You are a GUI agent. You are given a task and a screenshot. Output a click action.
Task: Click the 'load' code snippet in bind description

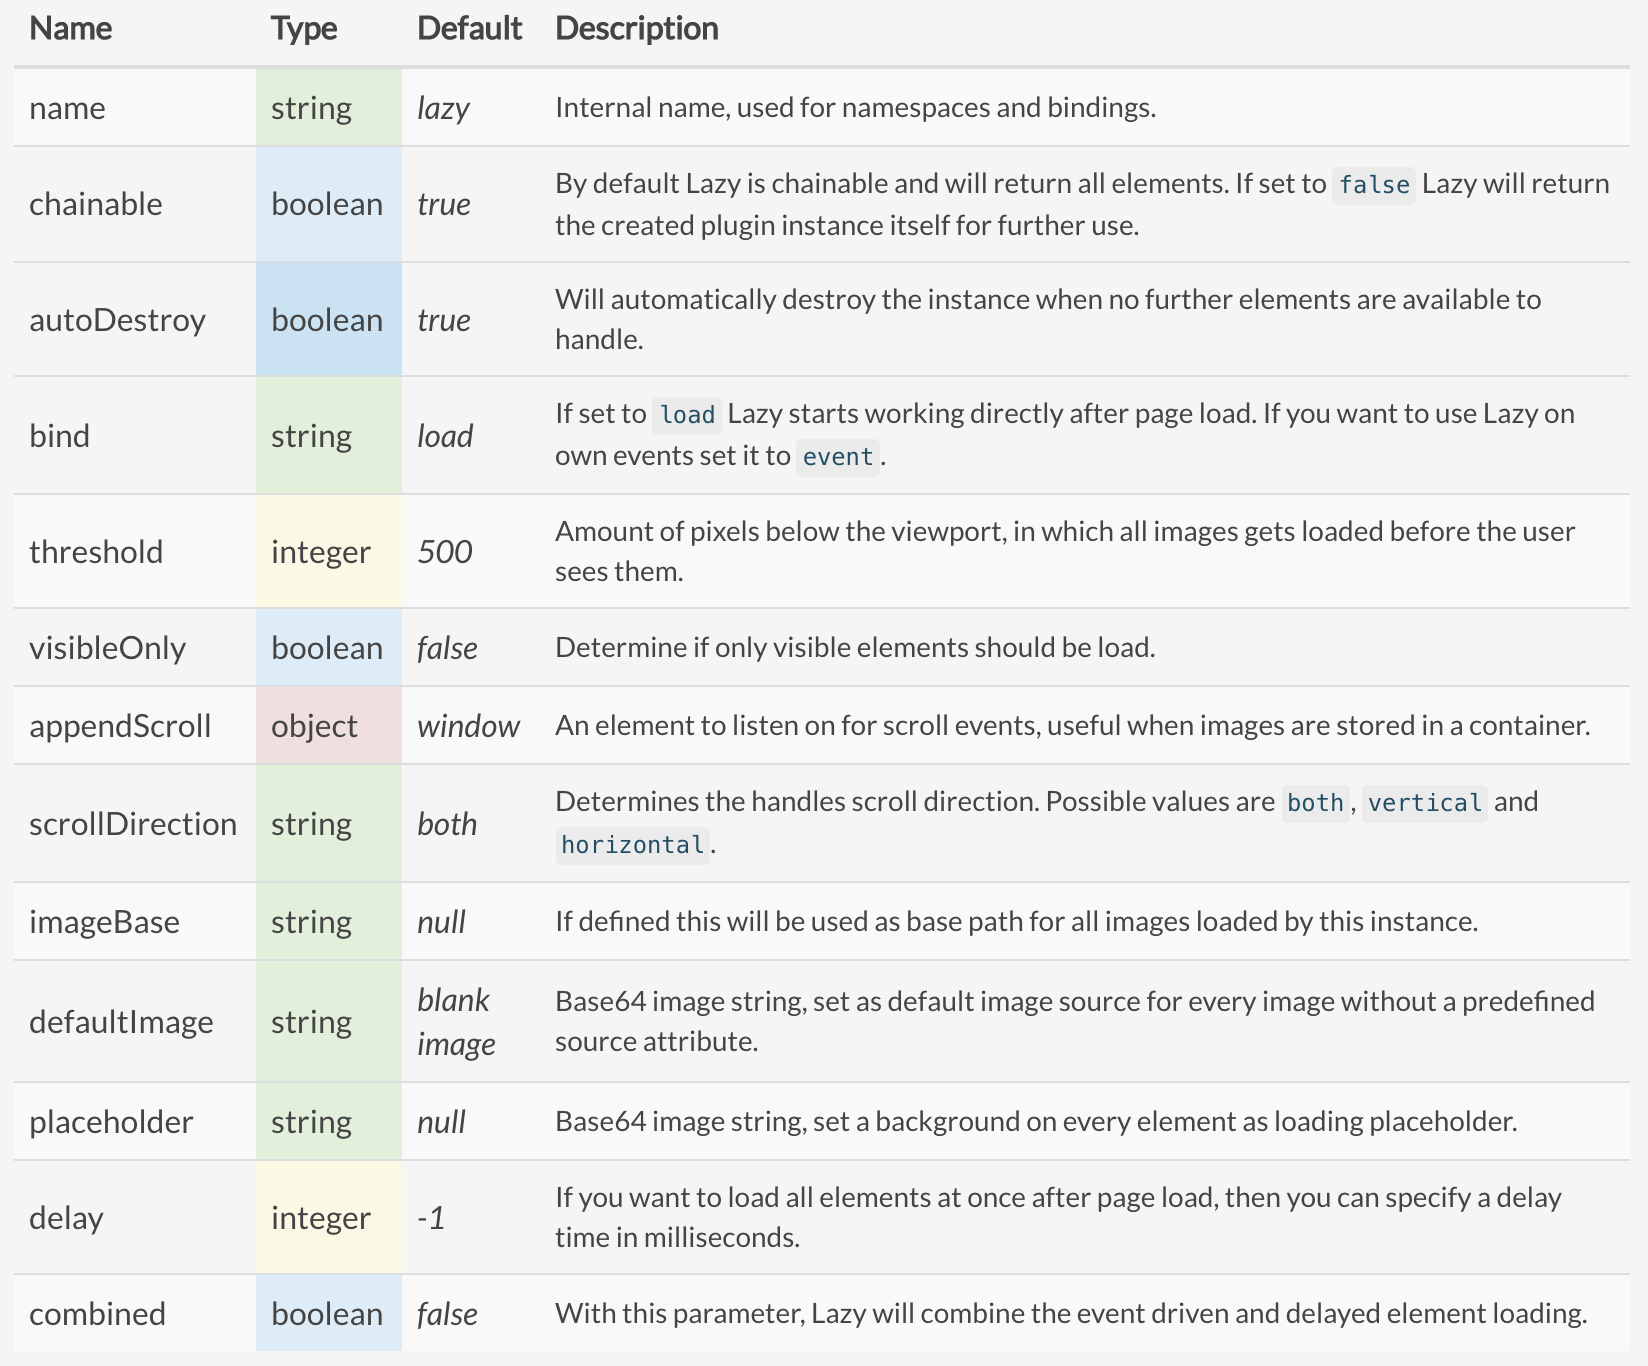687,415
